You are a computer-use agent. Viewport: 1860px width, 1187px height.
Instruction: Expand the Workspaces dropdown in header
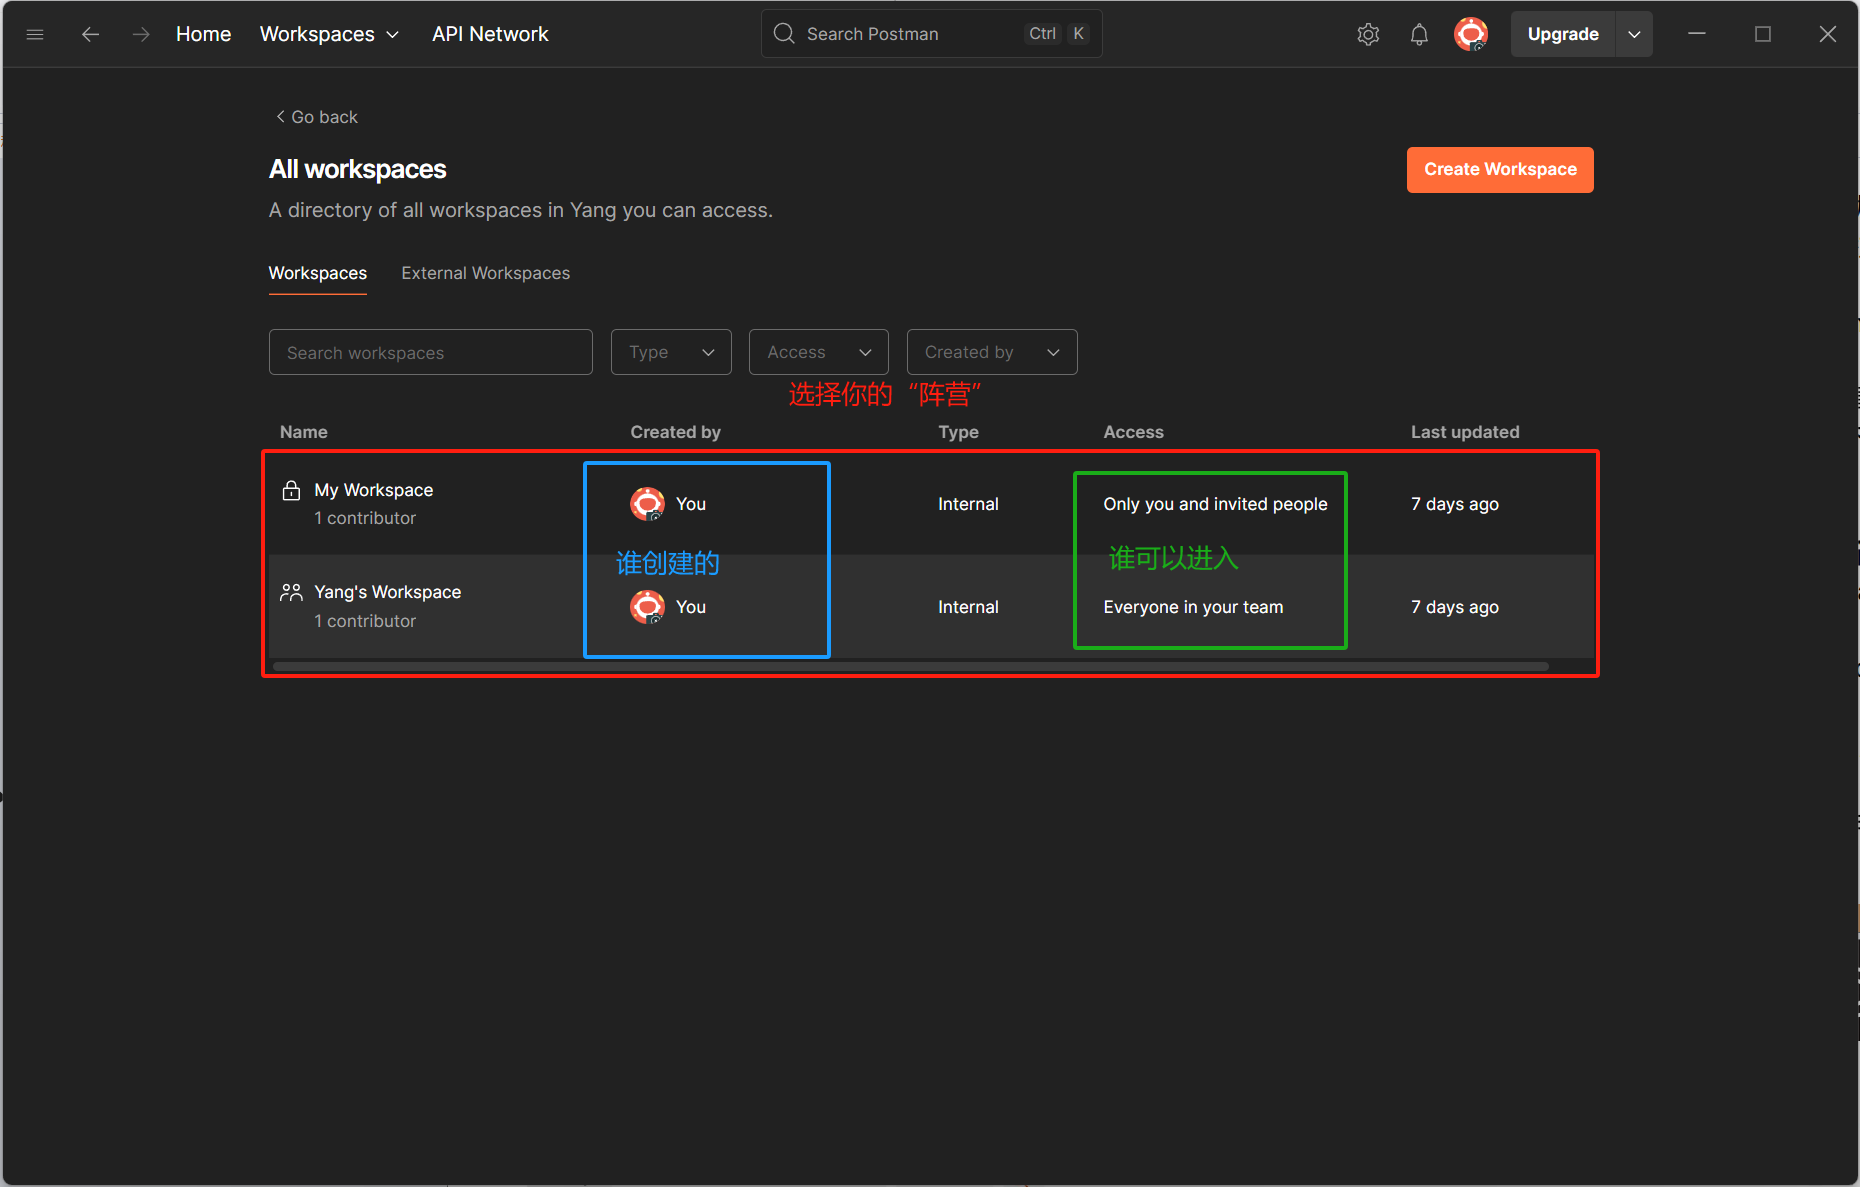[x=329, y=34]
